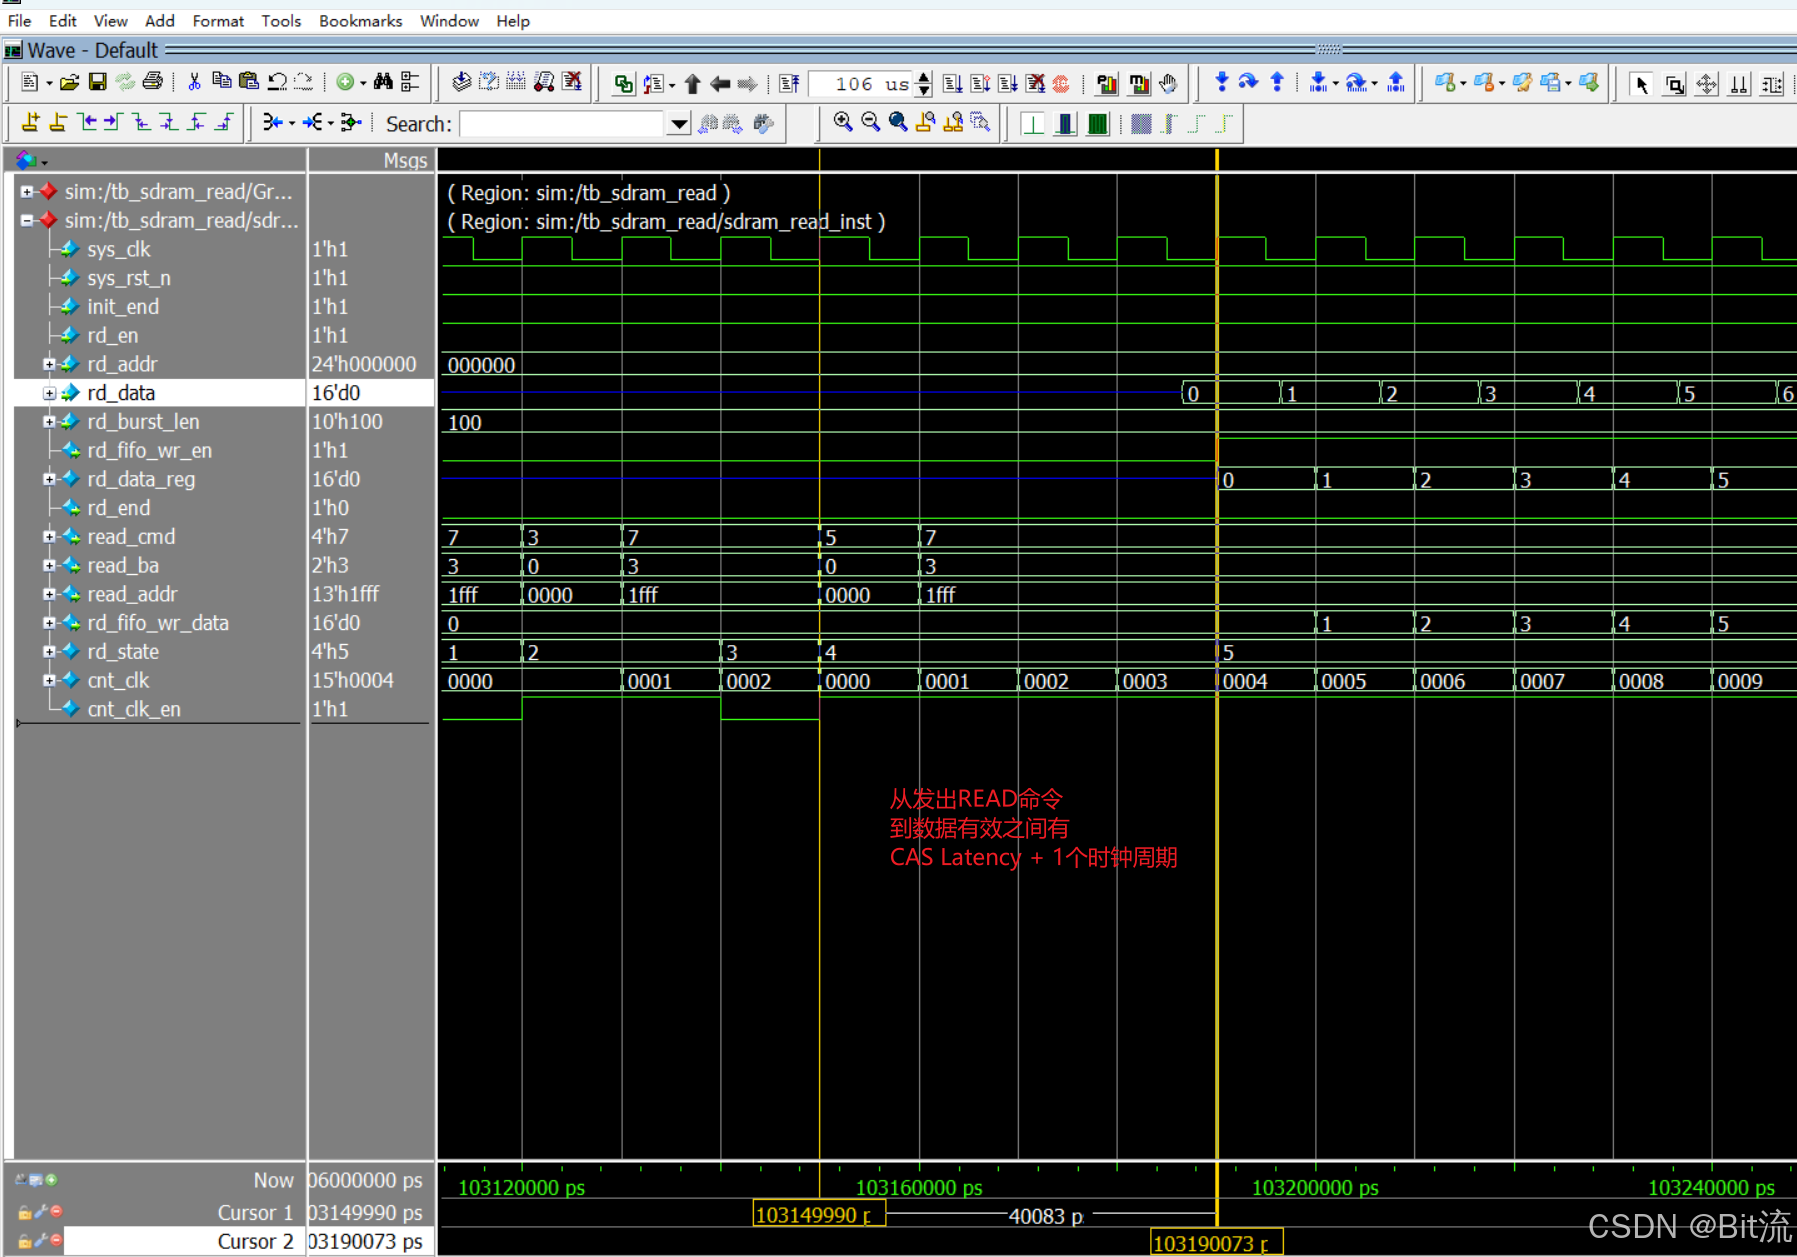Click the black left arrow icon
This screenshot has width=1797, height=1257.
point(719,83)
